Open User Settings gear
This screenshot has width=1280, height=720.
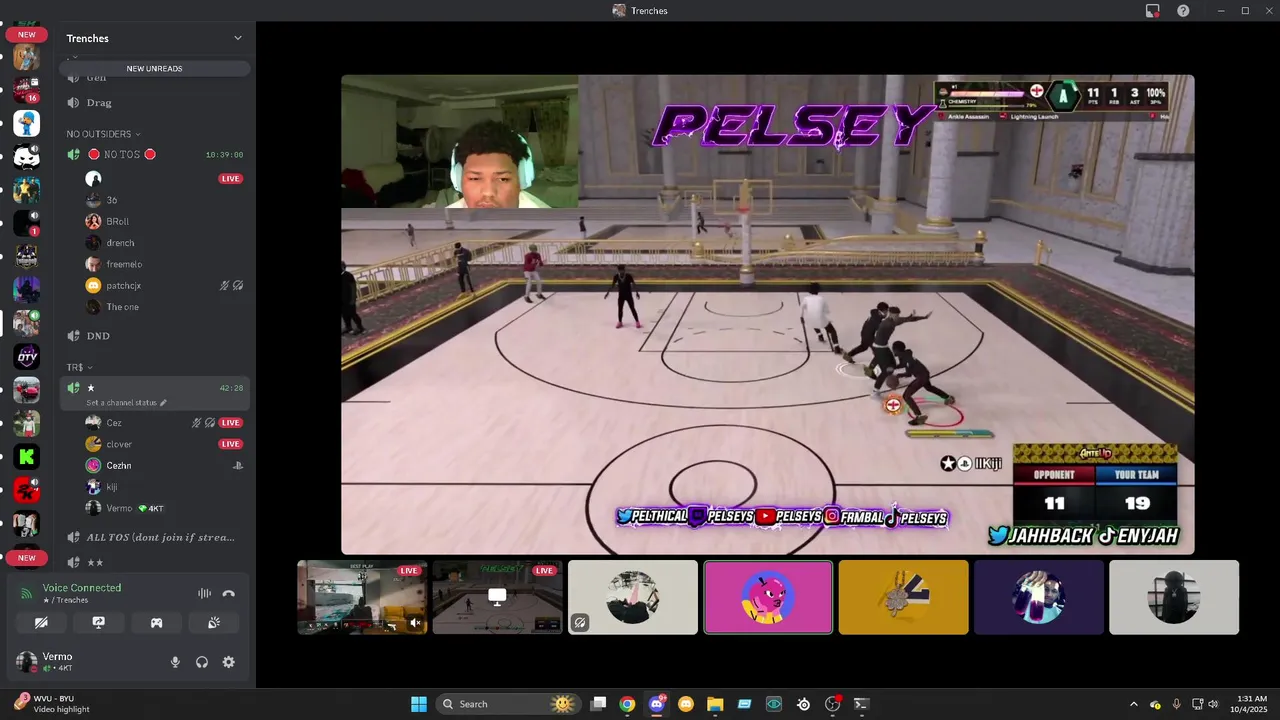(229, 662)
